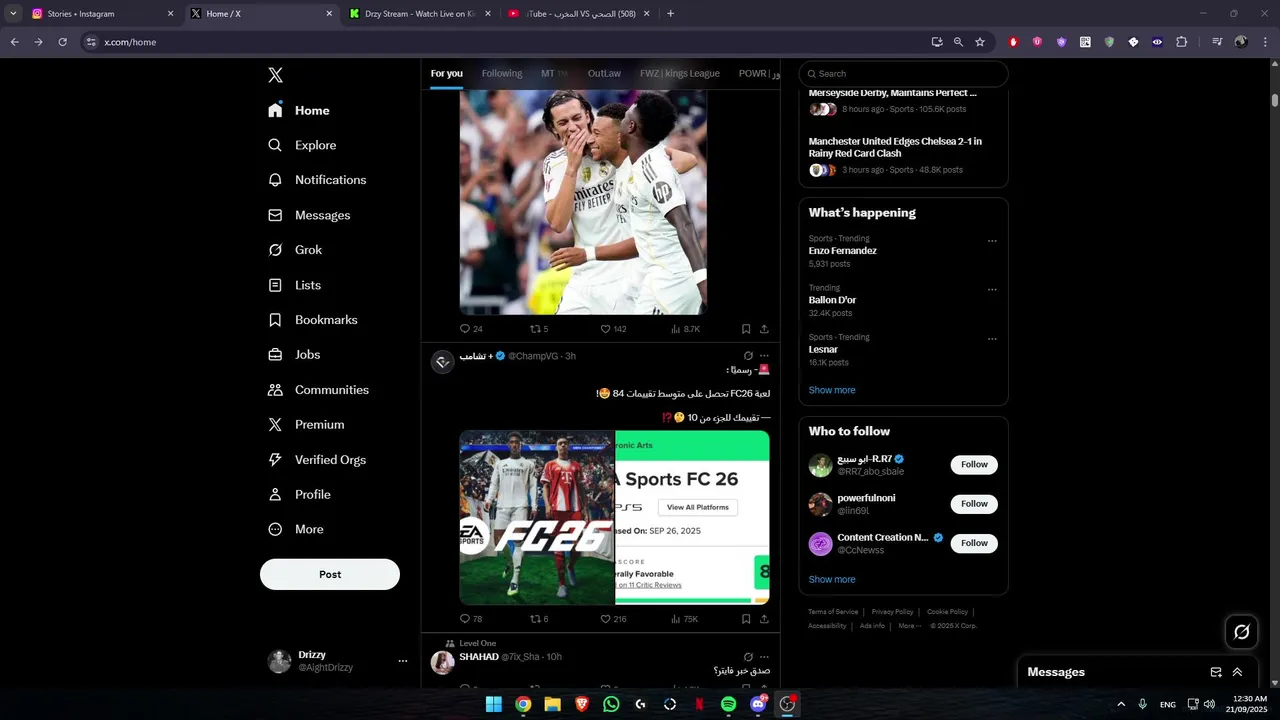Screen dimensions: 1280x720
Task: Open more options for Lesnar trend
Action: tap(992, 339)
